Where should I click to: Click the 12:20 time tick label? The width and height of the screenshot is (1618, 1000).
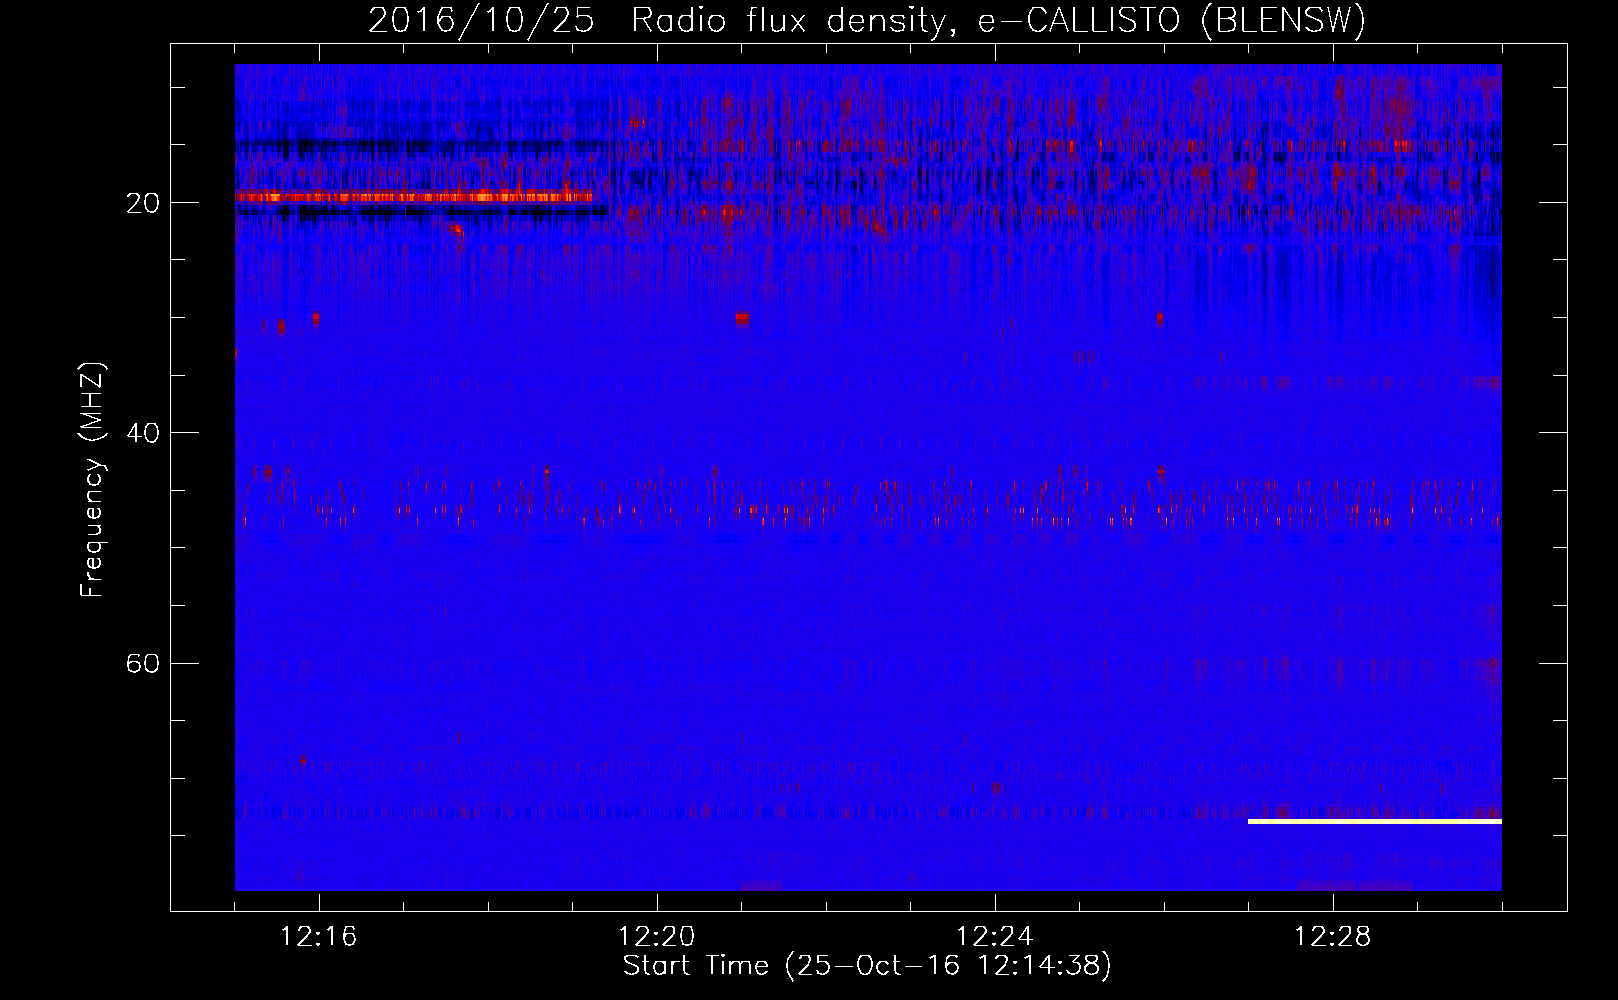click(657, 937)
